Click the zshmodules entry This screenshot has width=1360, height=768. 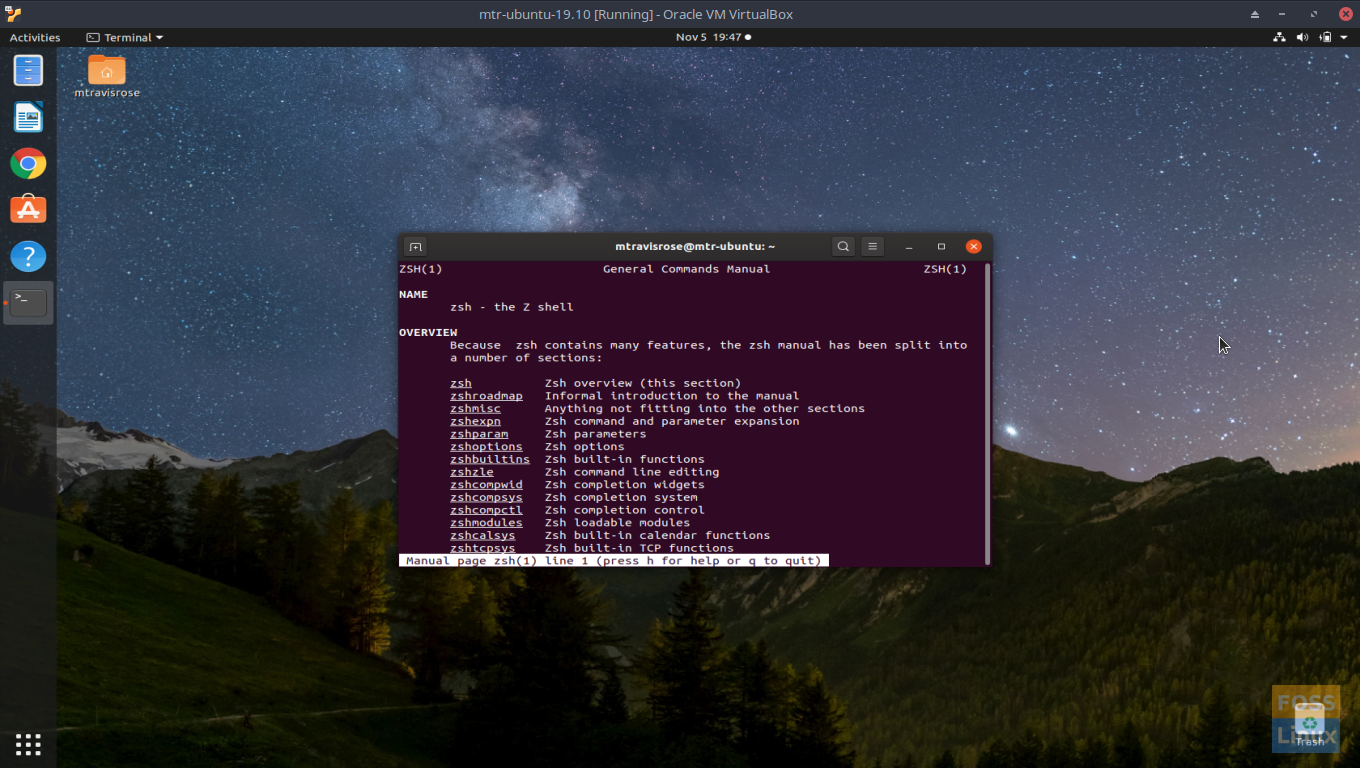pos(486,522)
